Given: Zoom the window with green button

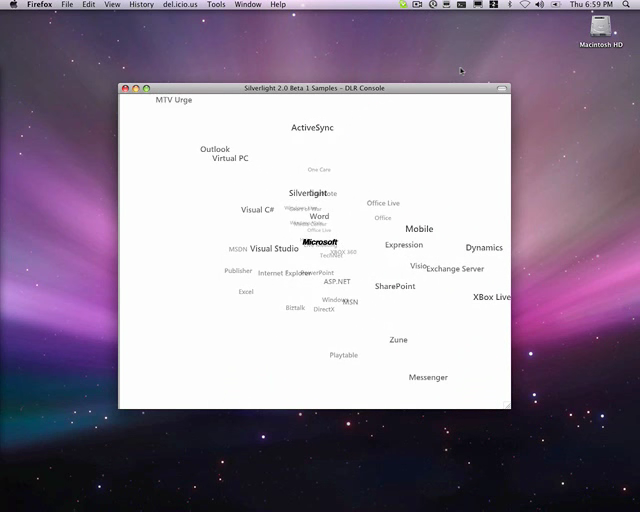Looking at the screenshot, I should (147, 88).
